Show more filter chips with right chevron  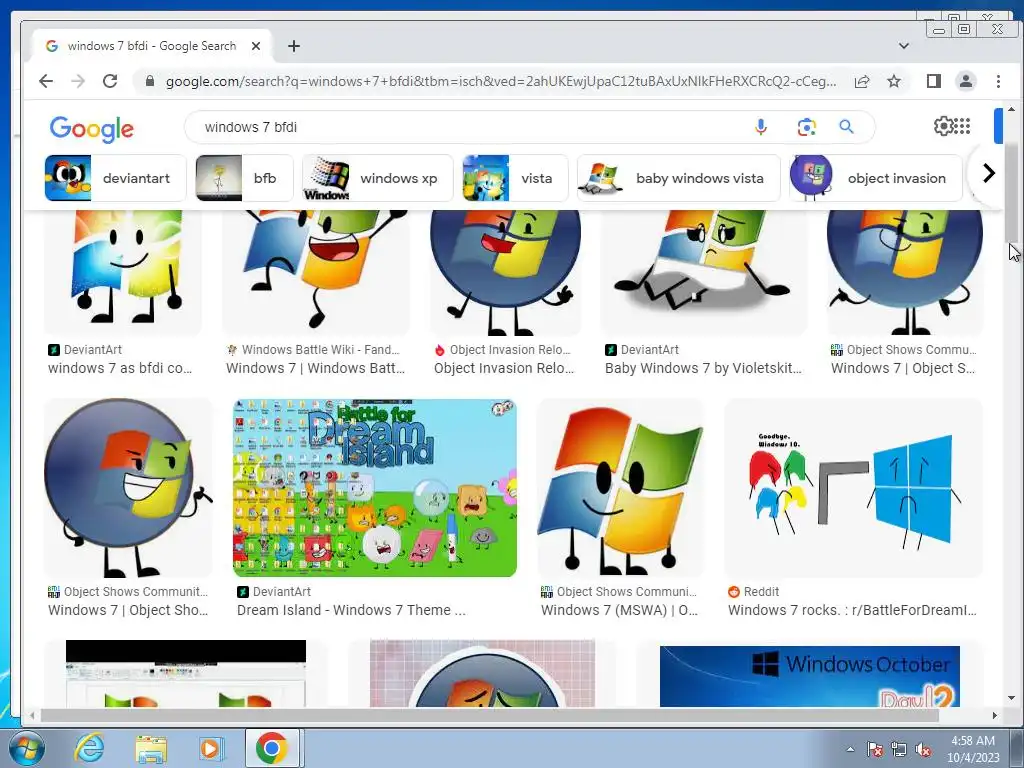tap(989, 173)
